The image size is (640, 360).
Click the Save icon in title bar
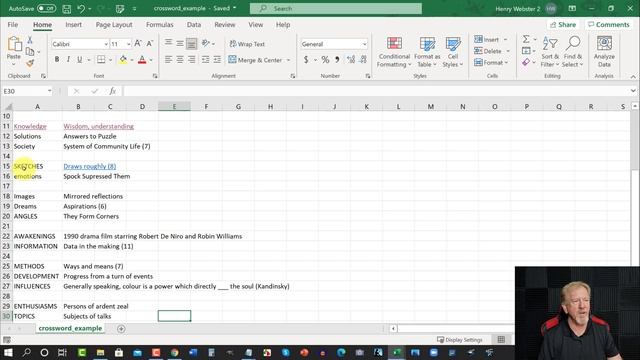point(67,9)
